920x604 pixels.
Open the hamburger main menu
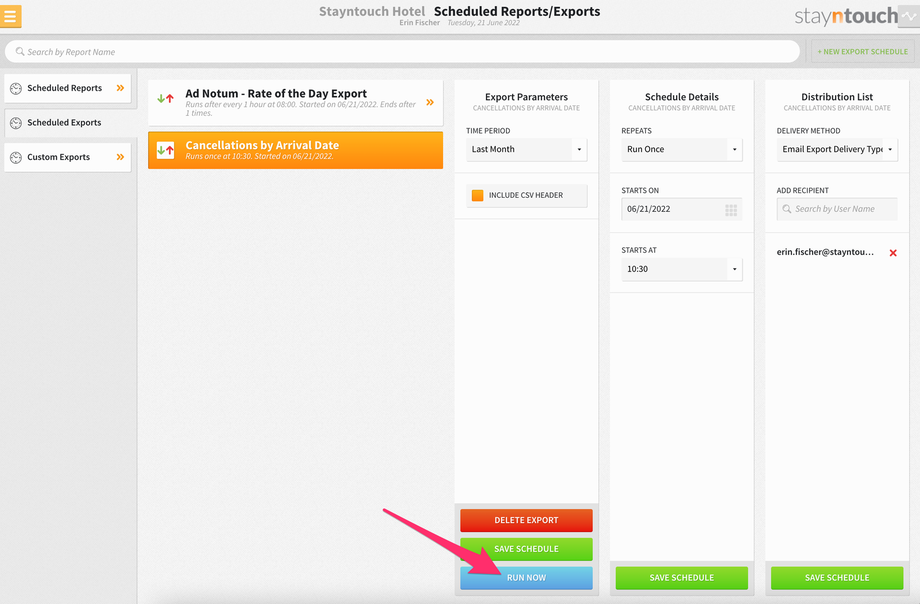coord(10,16)
